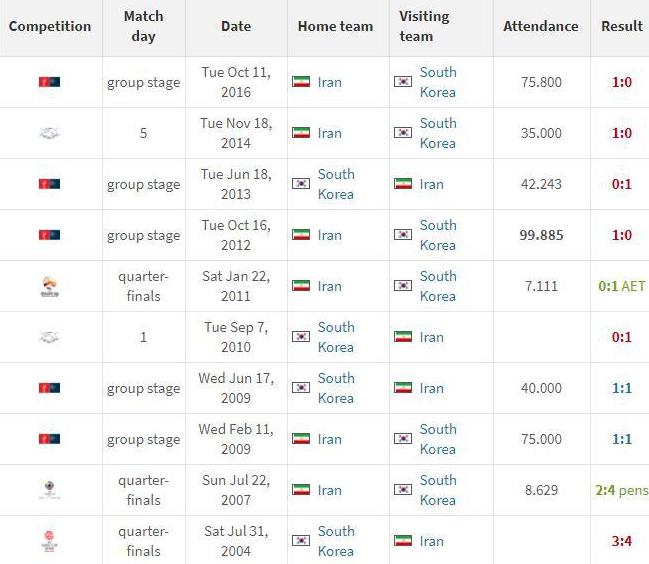Open South Korea visiting link for Nov 18, 2014
Viewport: 649px width, 564px height.
(438, 133)
